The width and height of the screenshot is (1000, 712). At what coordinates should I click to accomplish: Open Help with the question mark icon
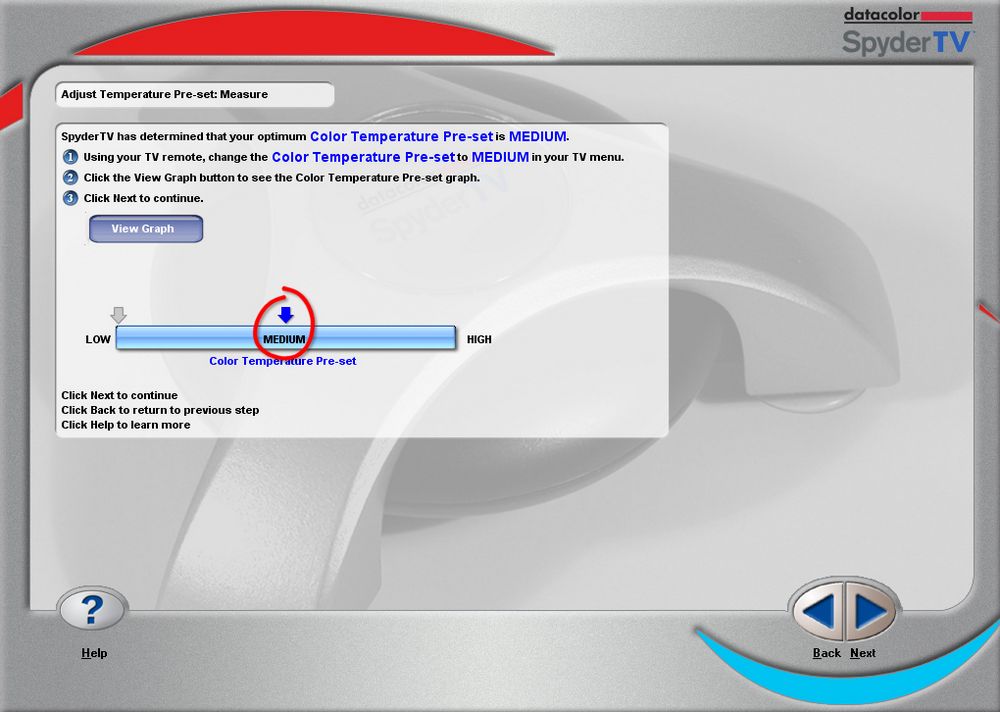(x=92, y=610)
